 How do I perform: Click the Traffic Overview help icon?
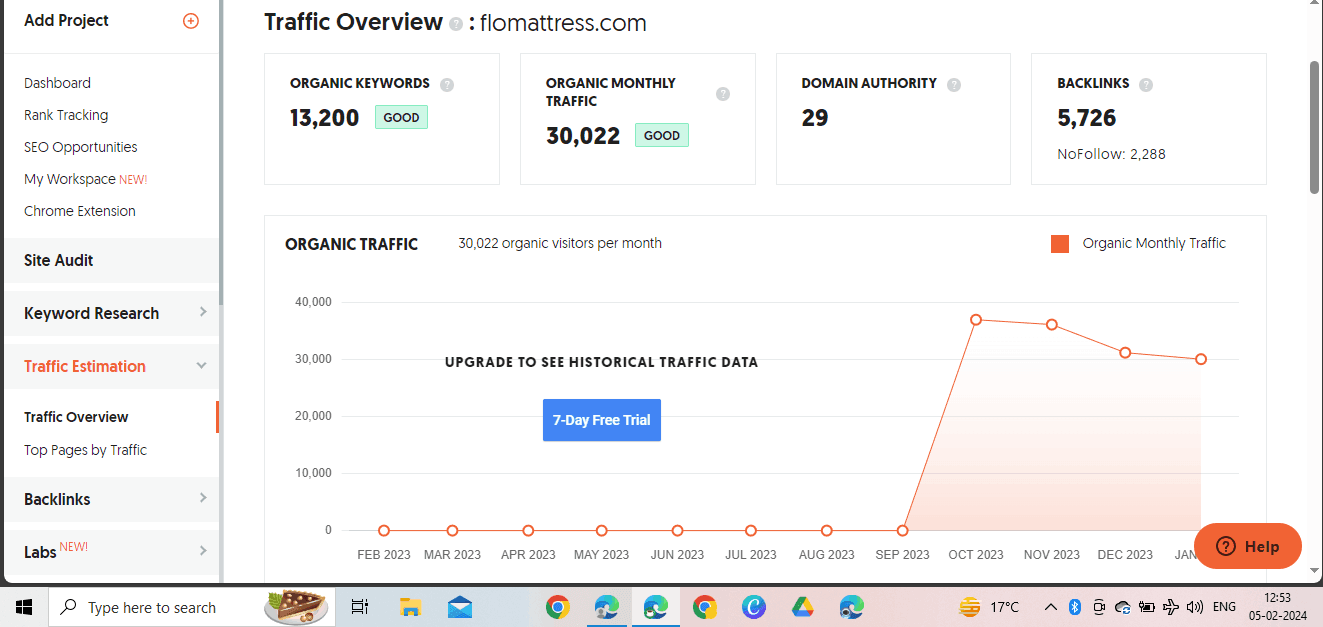458,23
